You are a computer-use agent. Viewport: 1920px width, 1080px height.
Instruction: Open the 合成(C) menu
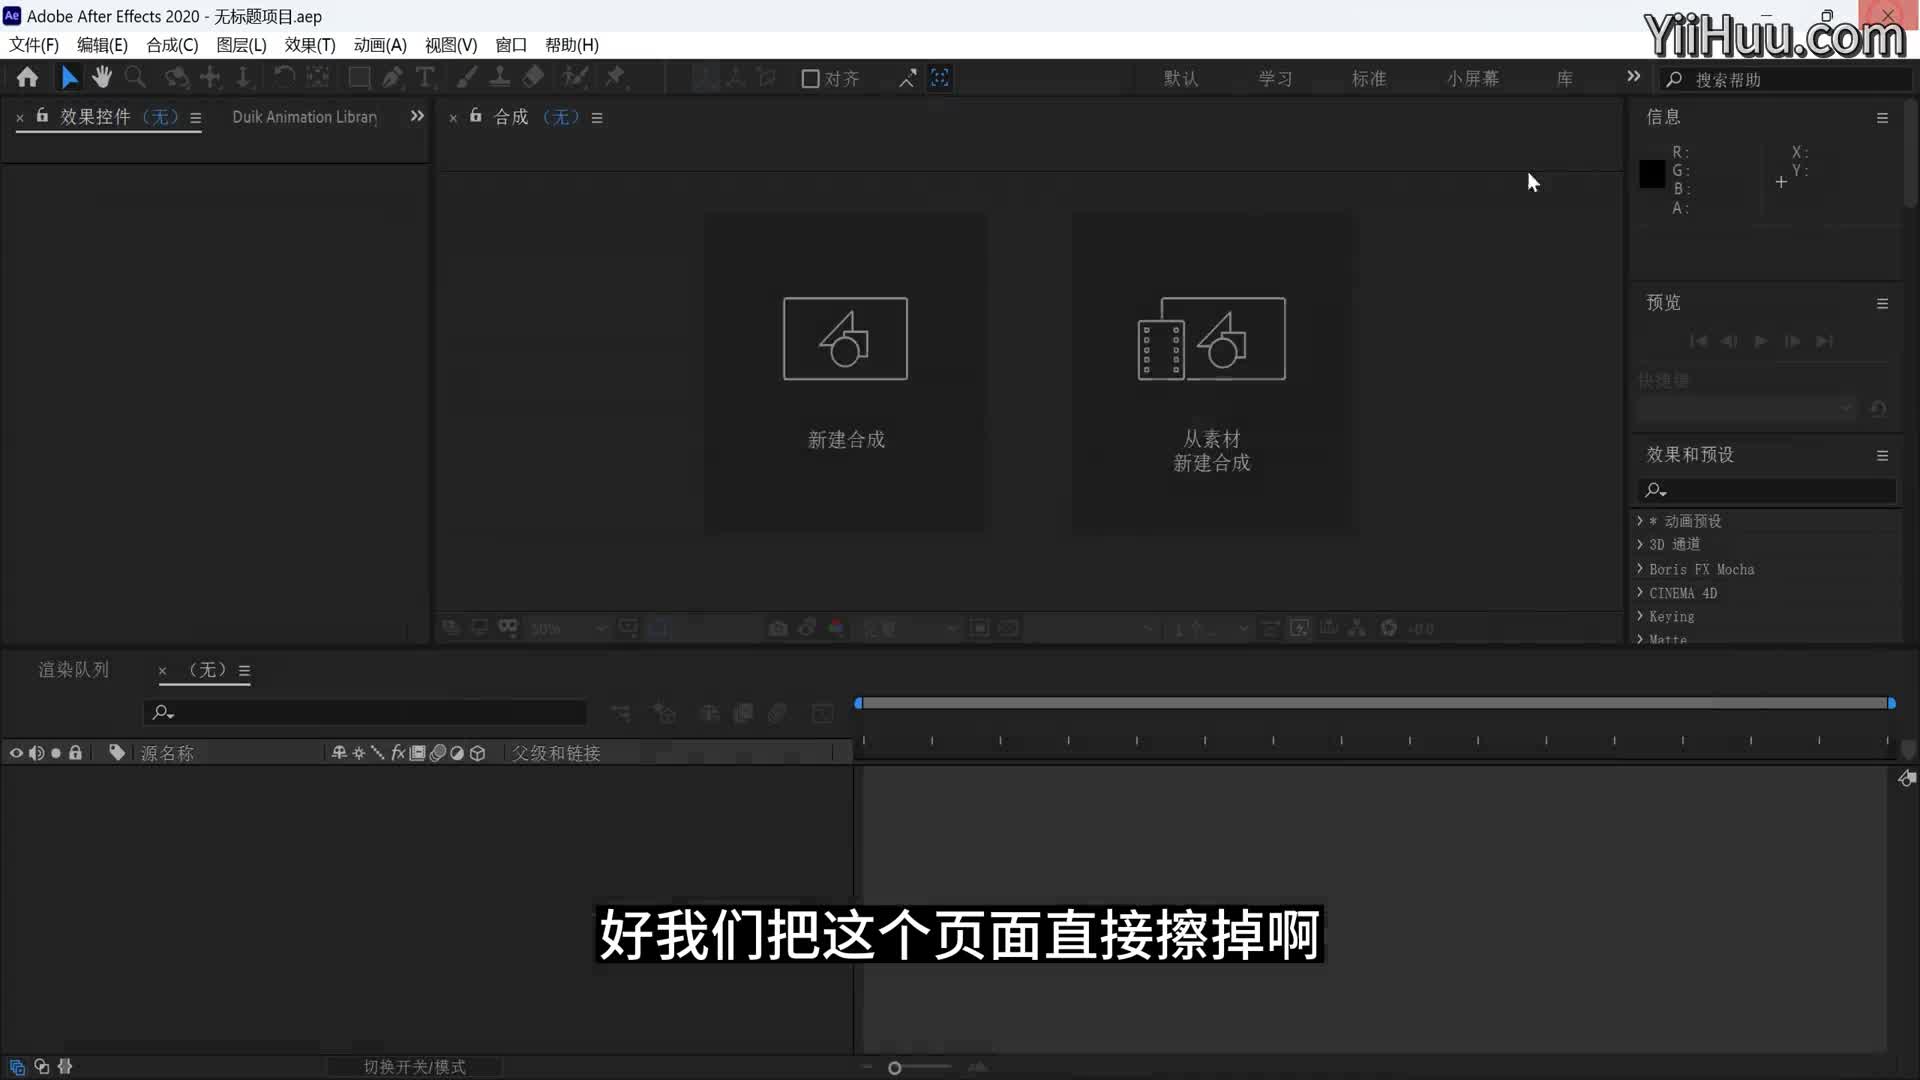(172, 45)
